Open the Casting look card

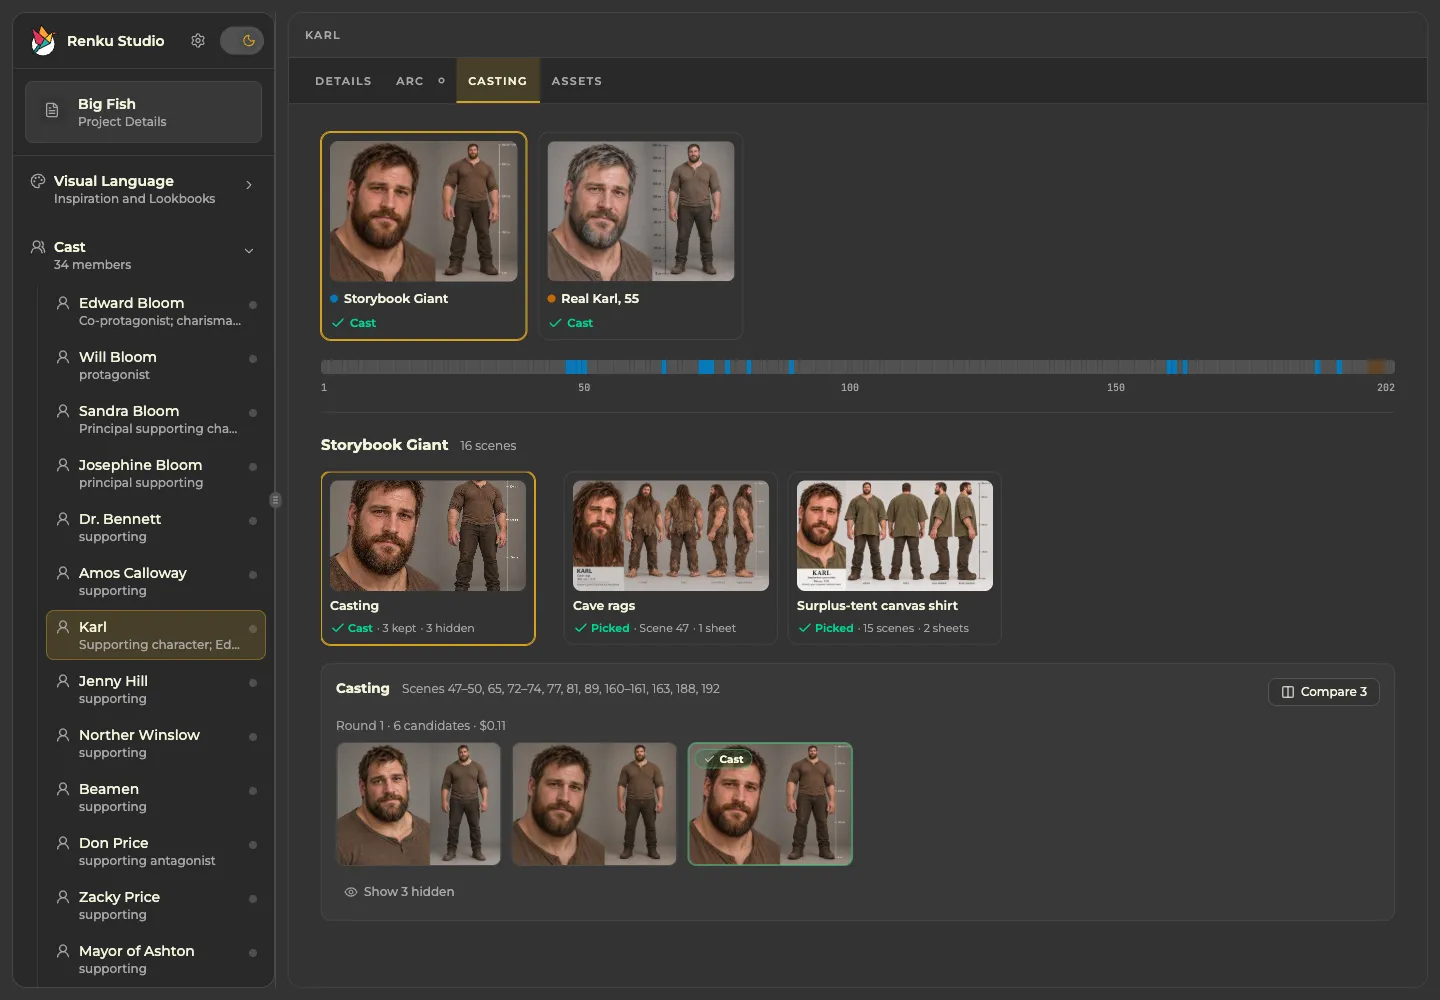pos(428,558)
